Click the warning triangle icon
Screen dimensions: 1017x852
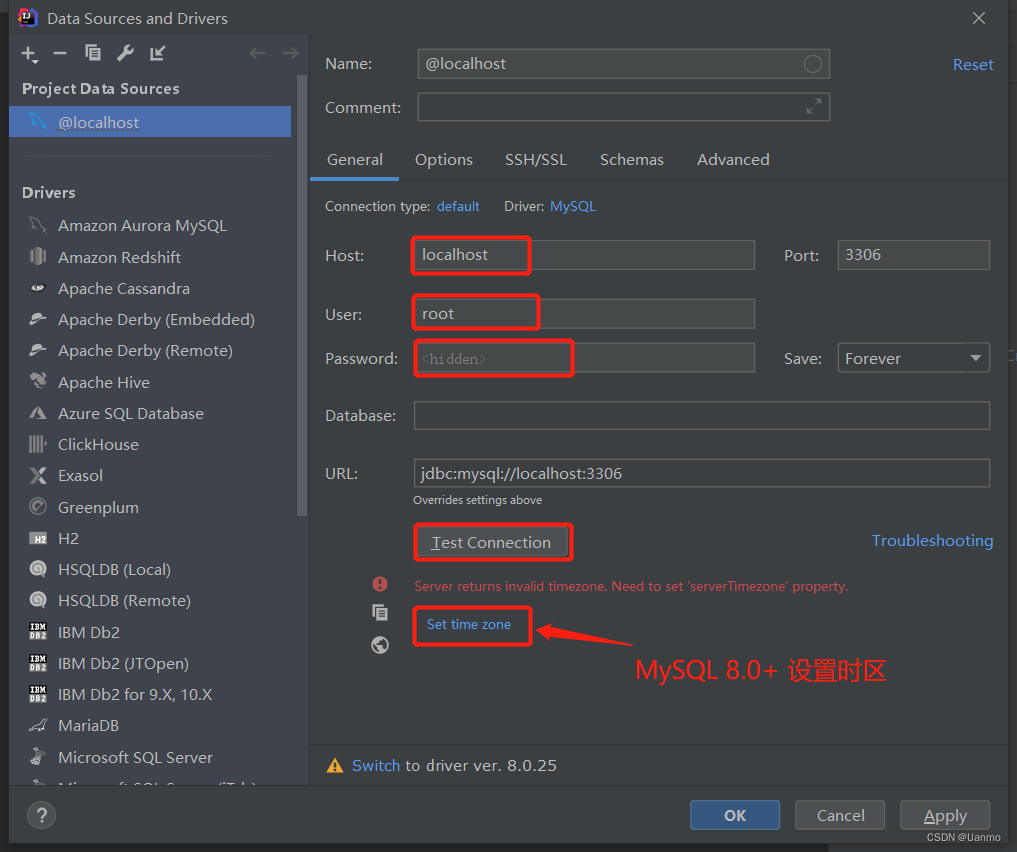coord(335,766)
